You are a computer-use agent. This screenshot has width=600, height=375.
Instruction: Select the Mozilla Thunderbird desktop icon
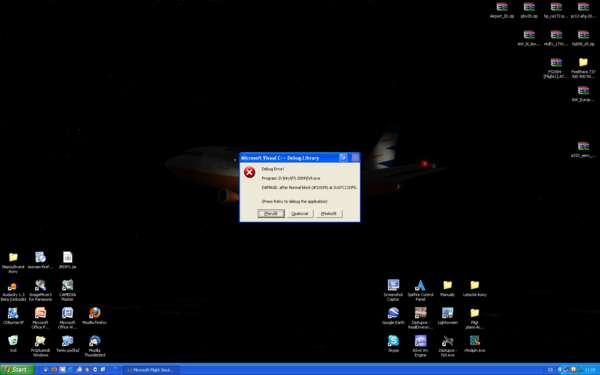point(95,346)
